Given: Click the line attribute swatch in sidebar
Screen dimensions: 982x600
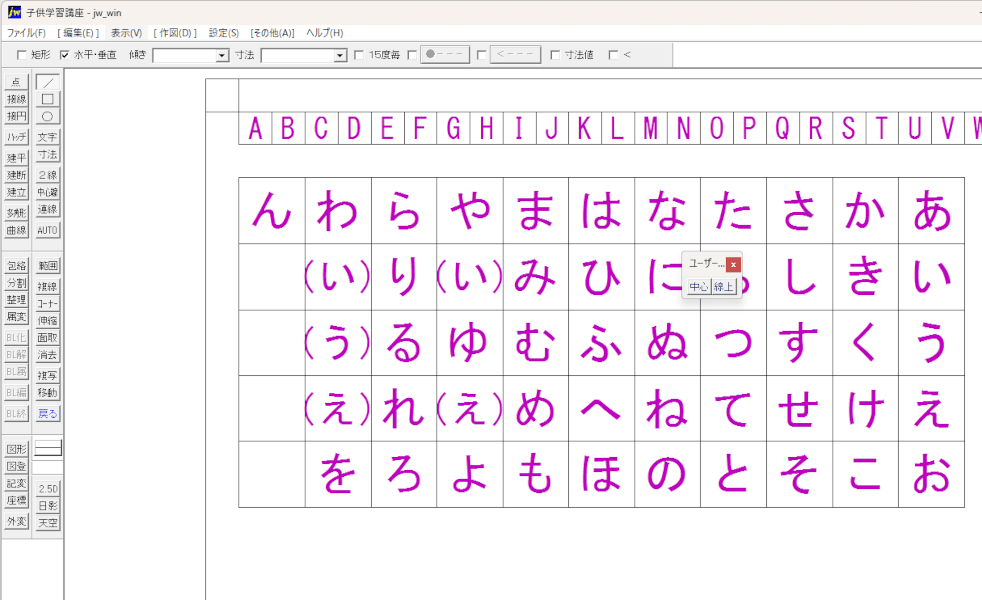Looking at the screenshot, I should coord(48,449).
